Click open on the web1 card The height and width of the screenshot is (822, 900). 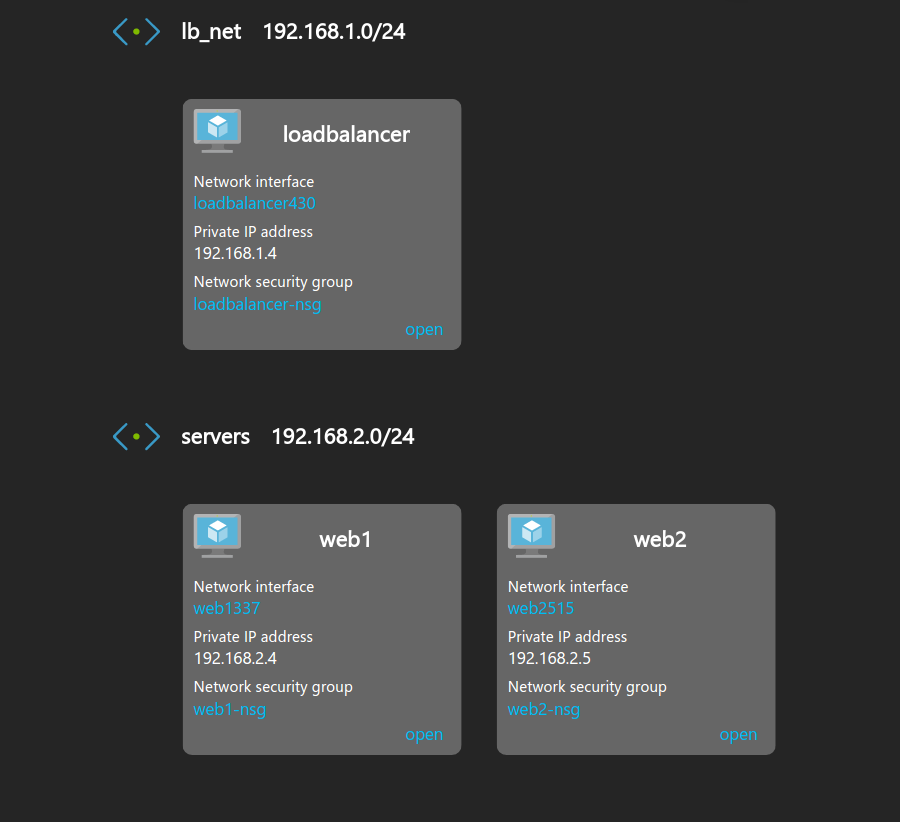pyautogui.click(x=423, y=734)
